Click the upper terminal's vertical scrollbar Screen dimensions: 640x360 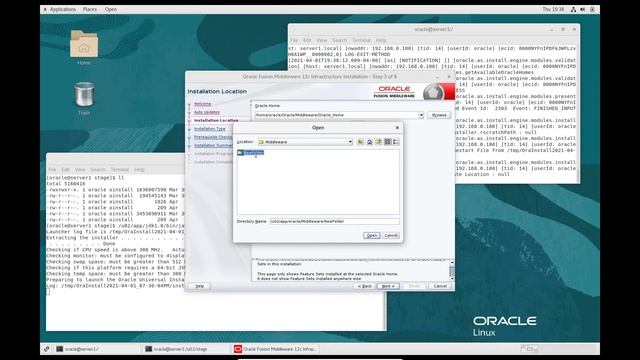pos(578,113)
